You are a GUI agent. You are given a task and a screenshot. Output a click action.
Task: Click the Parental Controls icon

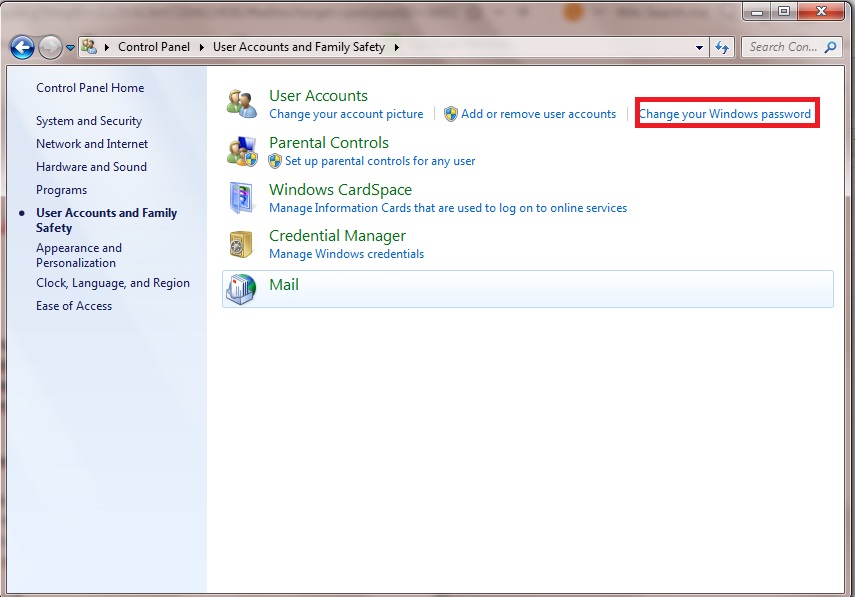242,151
